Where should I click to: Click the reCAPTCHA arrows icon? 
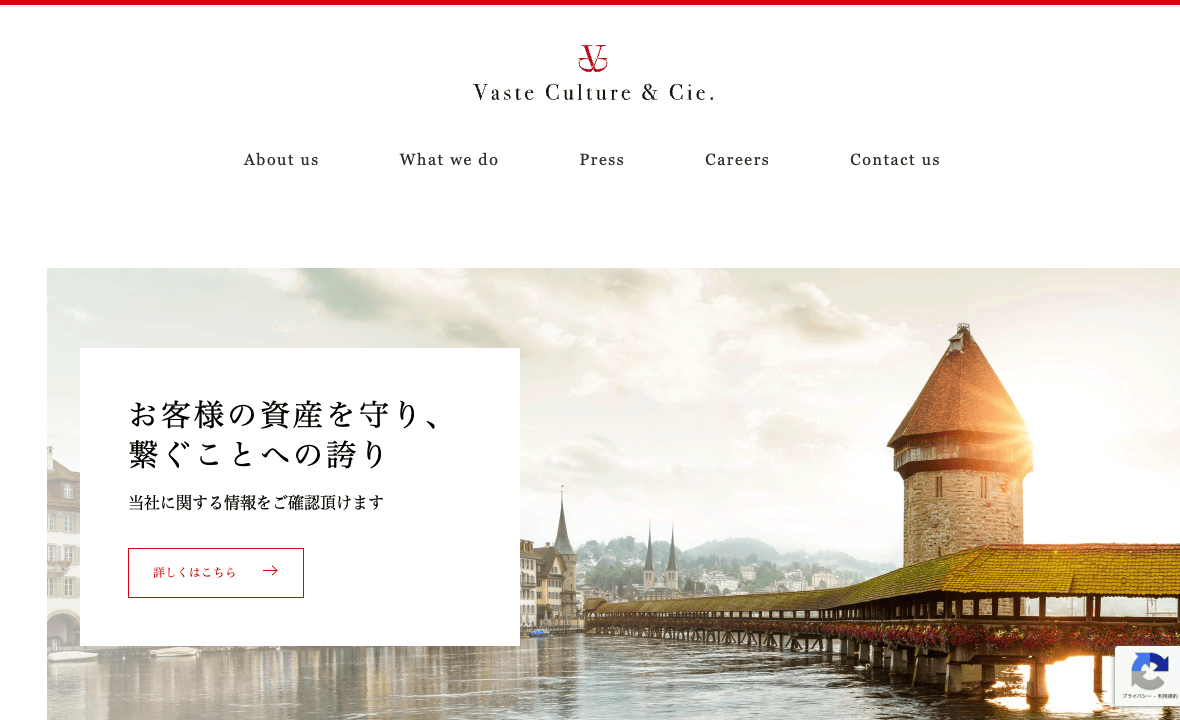coord(1149,671)
